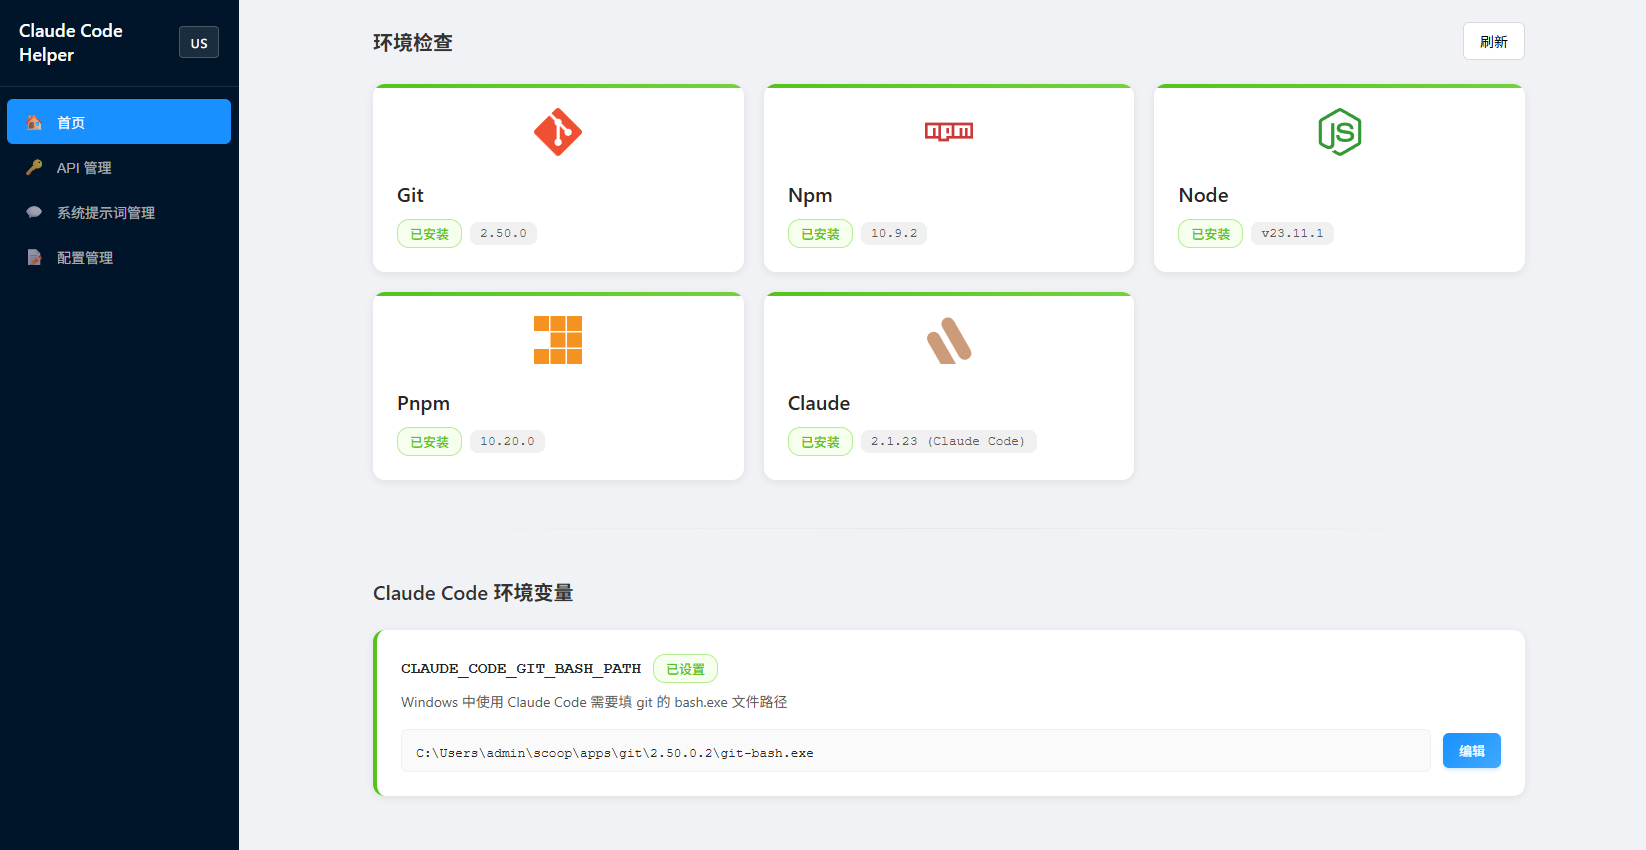Click the Claude Code Helper title
This screenshot has width=1646, height=850.
coord(71,43)
